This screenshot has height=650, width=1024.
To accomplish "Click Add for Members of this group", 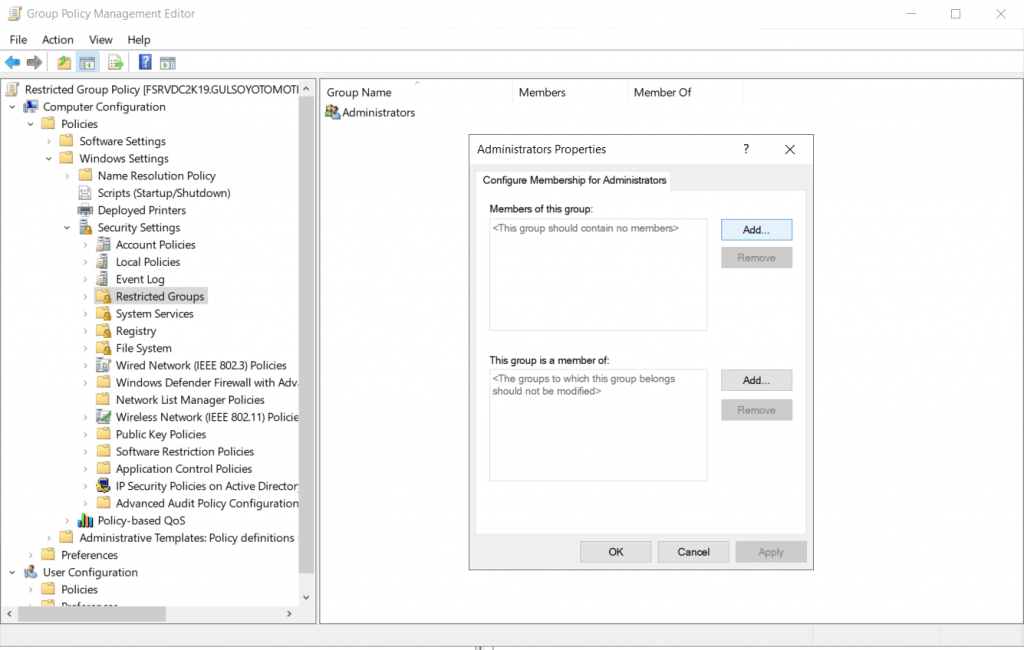I will [756, 230].
